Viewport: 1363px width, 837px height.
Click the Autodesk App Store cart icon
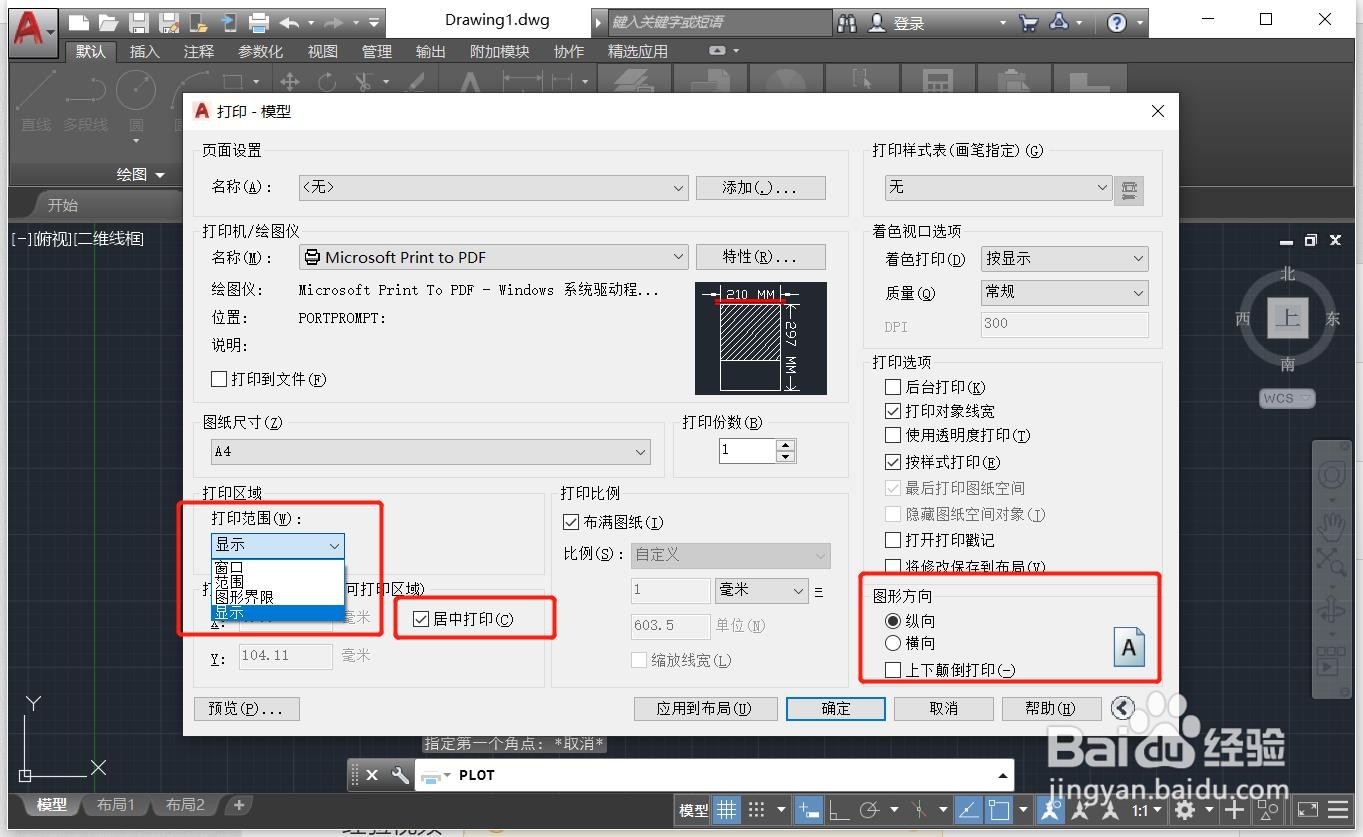[x=1028, y=22]
